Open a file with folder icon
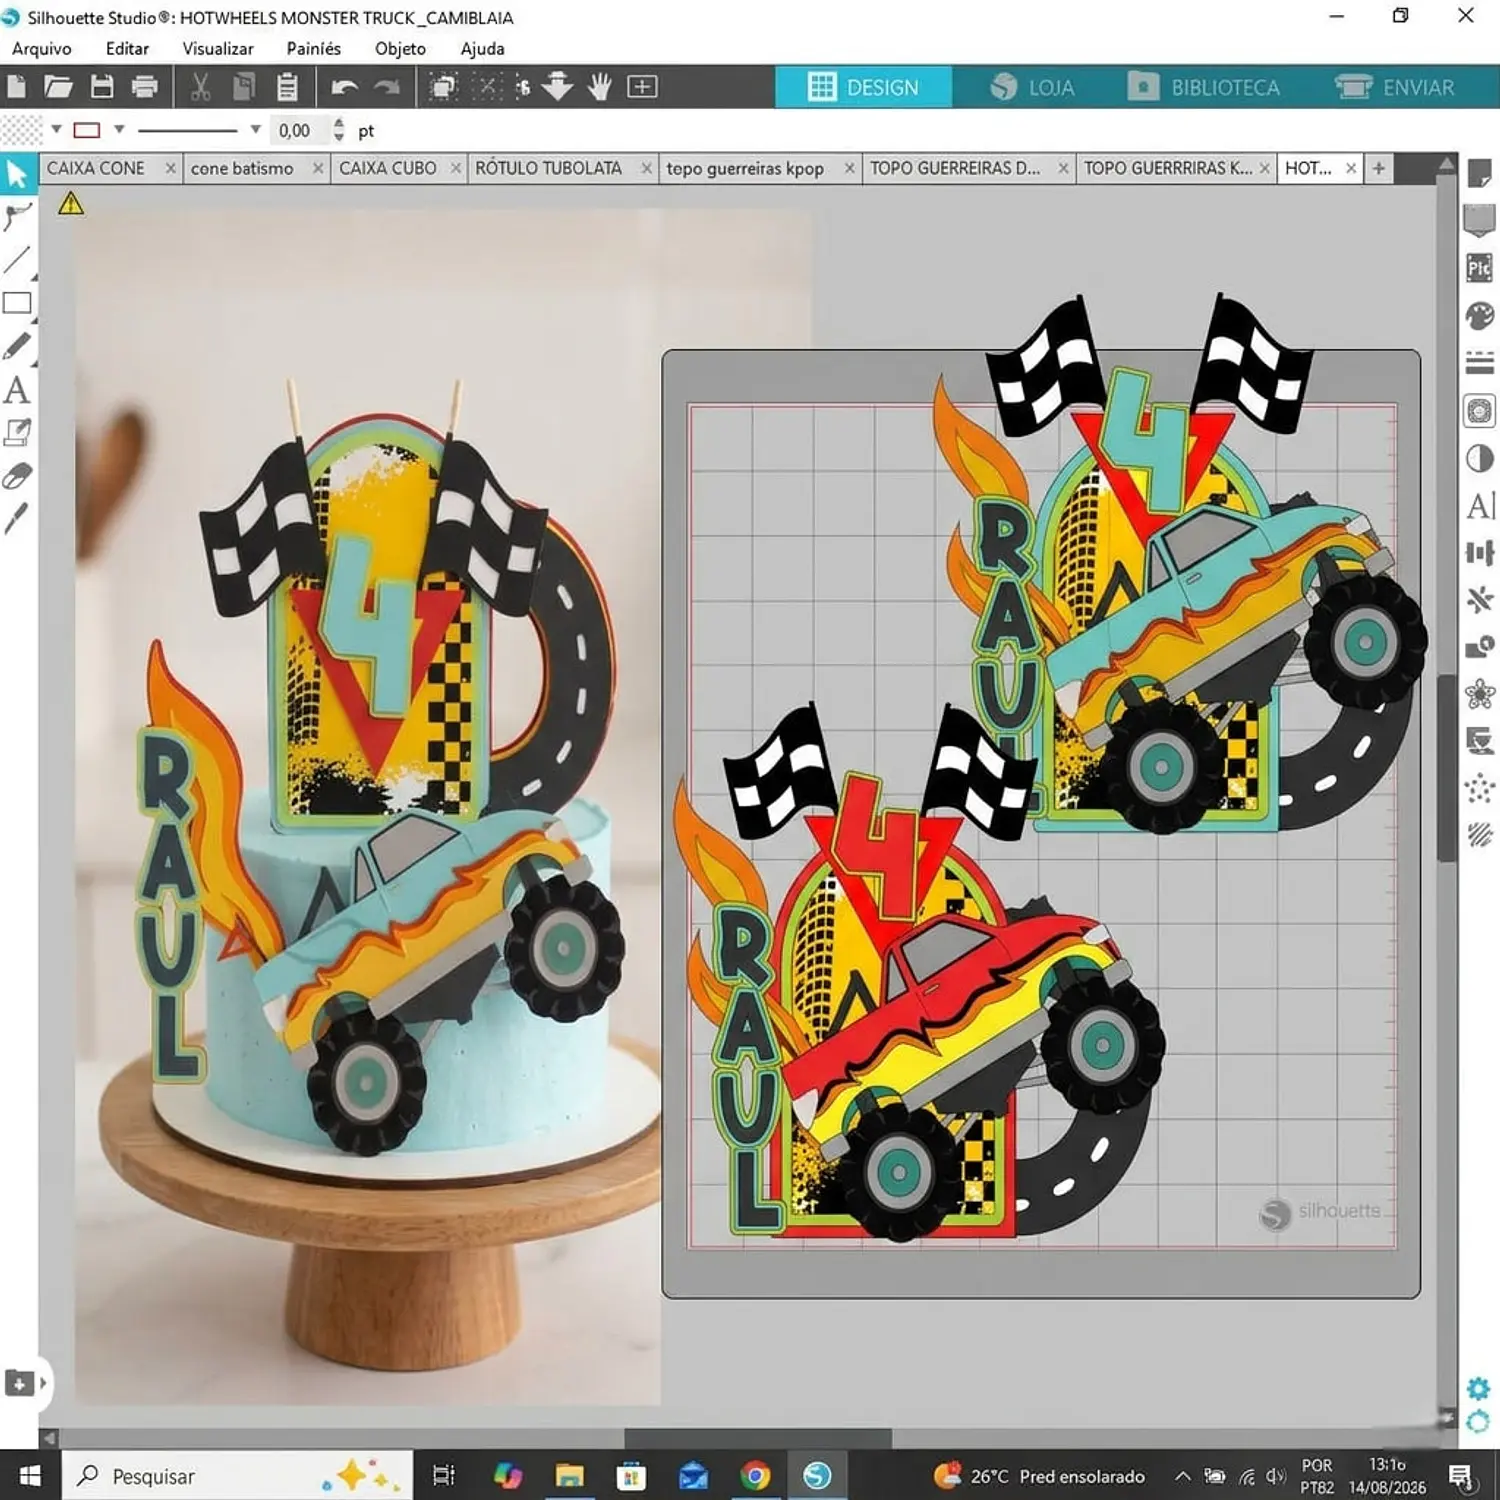The image size is (1500, 1500). pos(58,87)
